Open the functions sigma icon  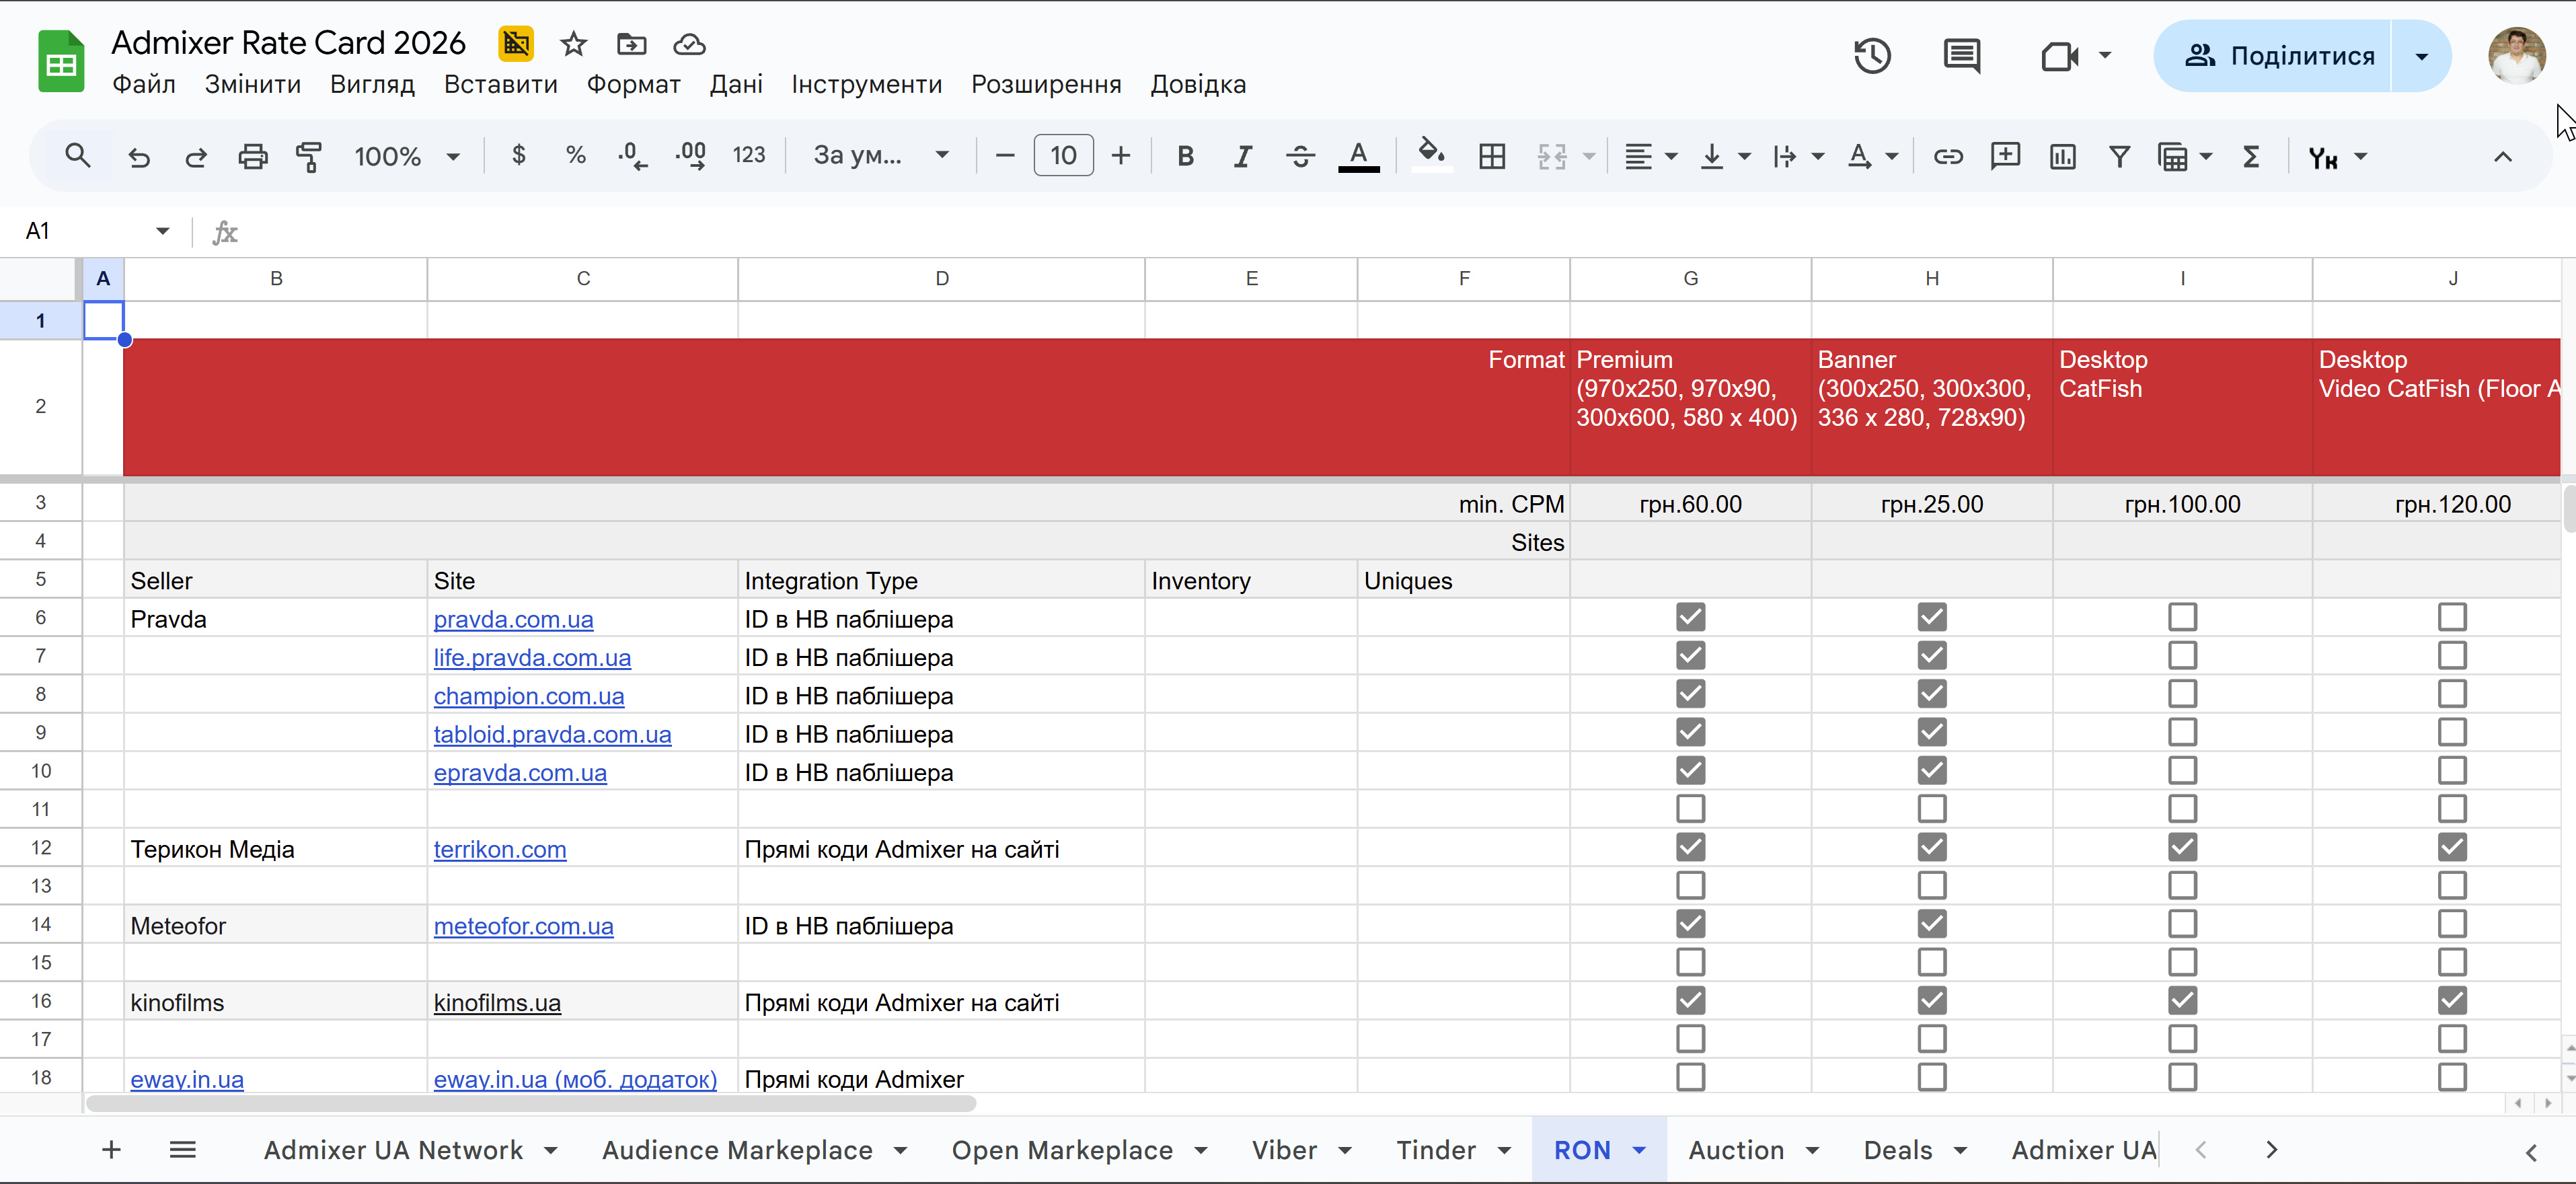coord(2251,156)
